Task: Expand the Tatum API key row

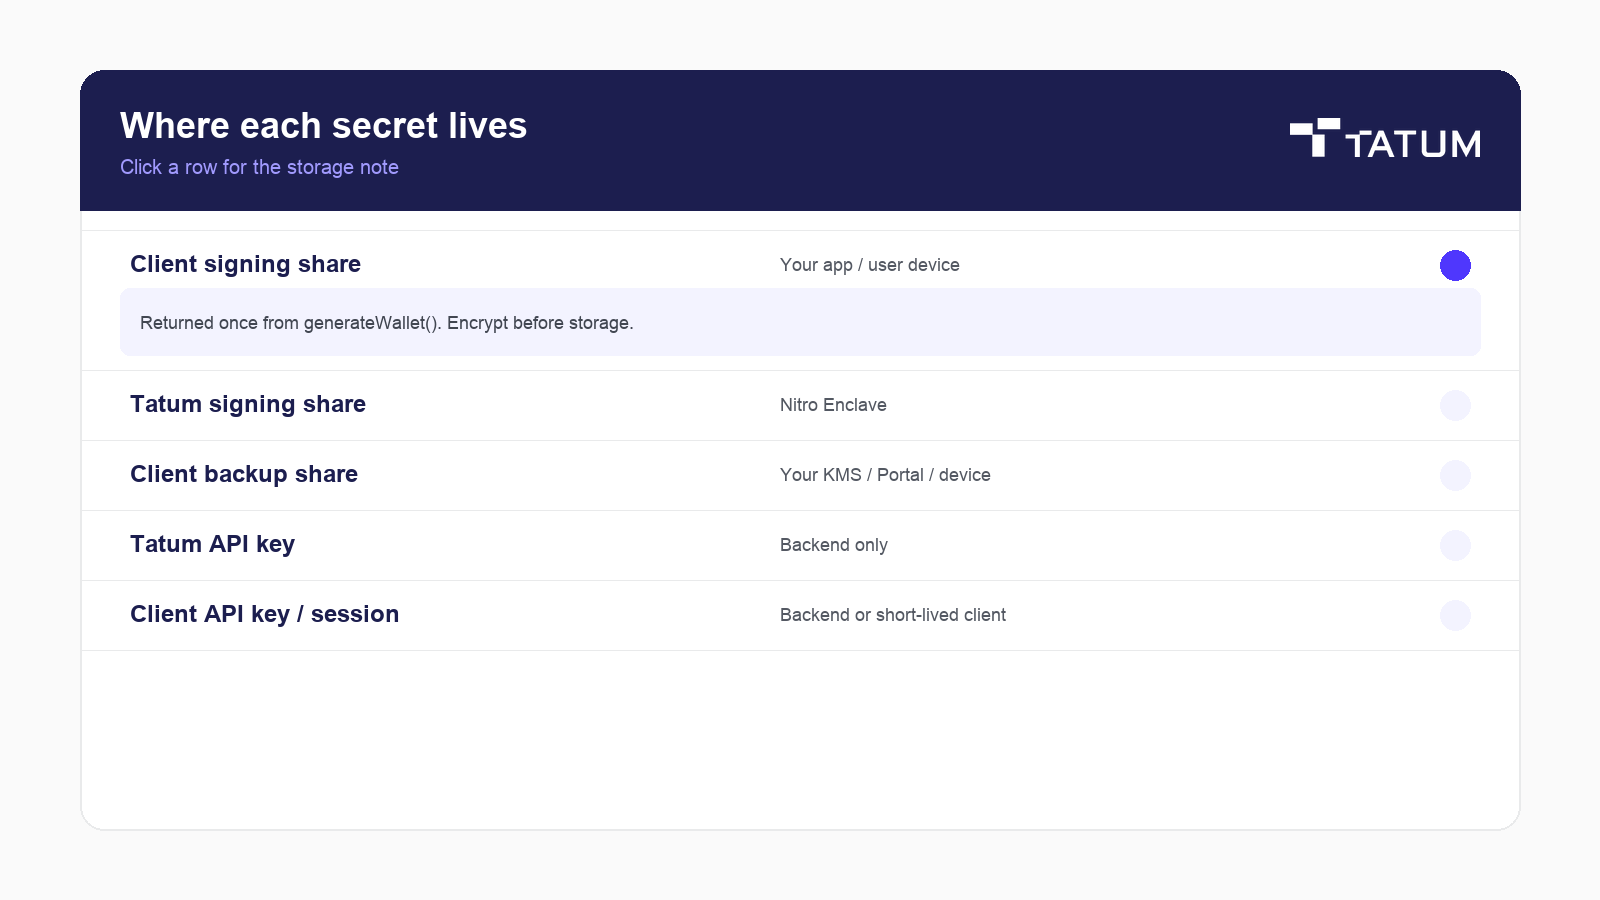Action: (x=800, y=545)
